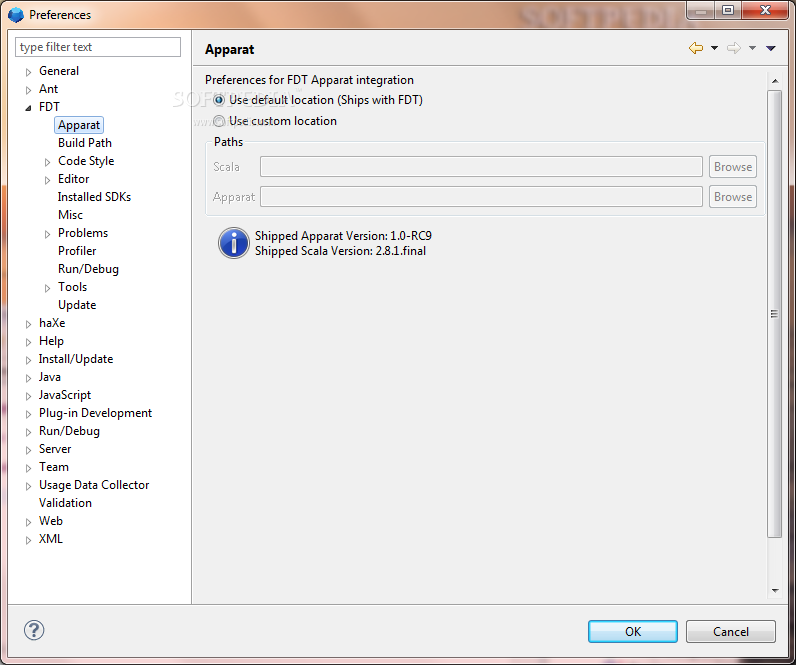Expand the XML tree node

pos(28,540)
